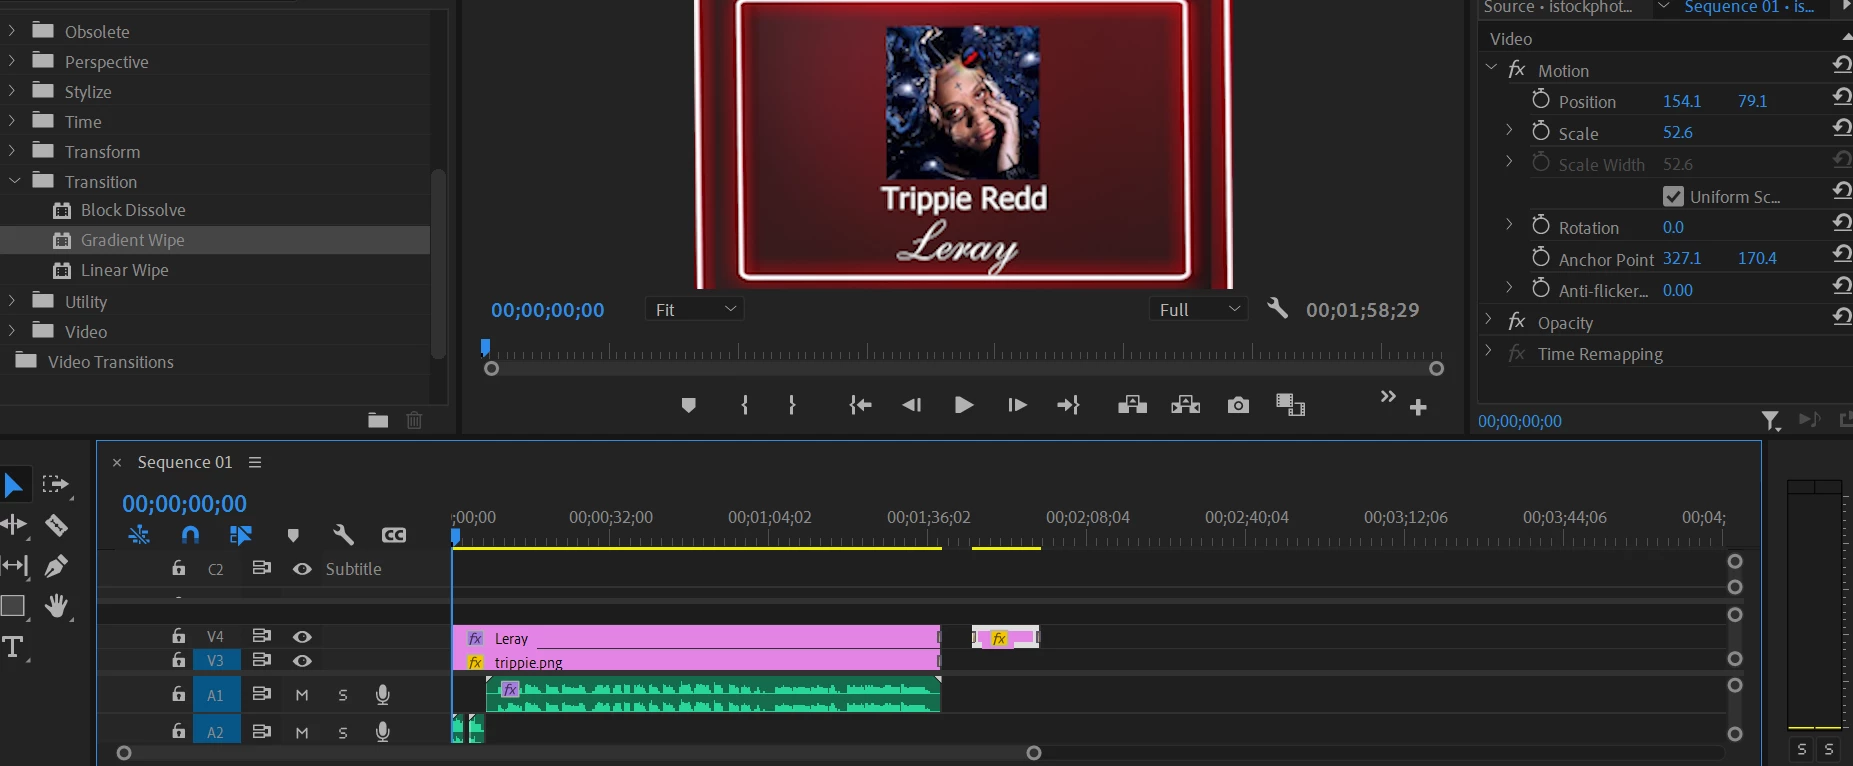Click the Lift button
Screen dimensions: 1853x766
coord(1132,405)
